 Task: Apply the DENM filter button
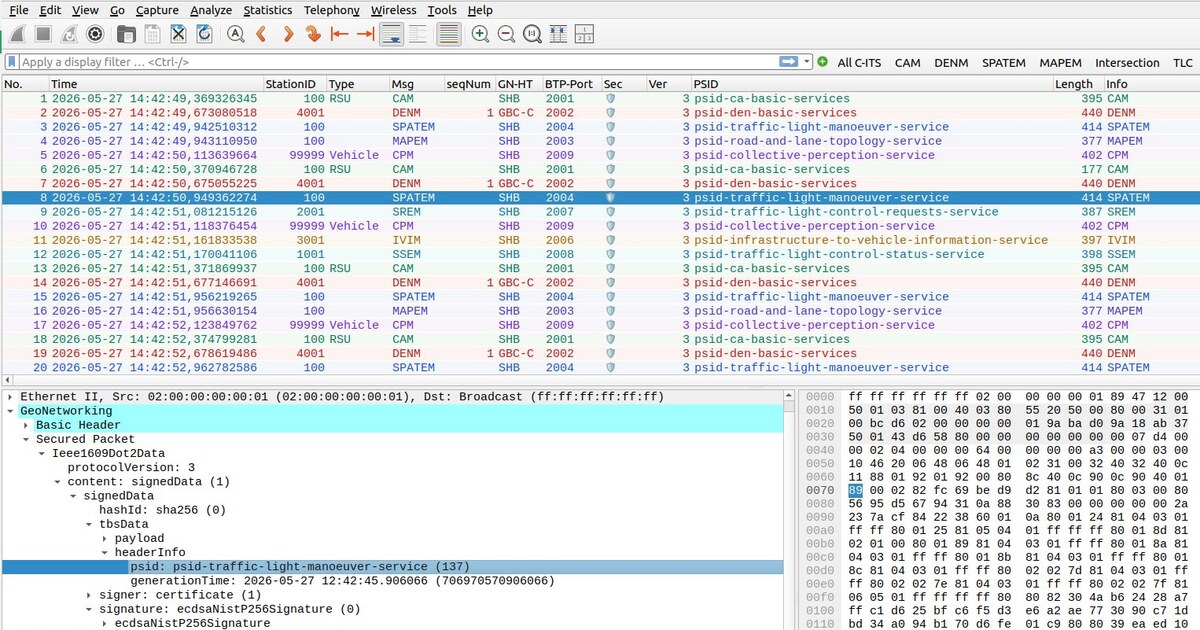click(951, 62)
